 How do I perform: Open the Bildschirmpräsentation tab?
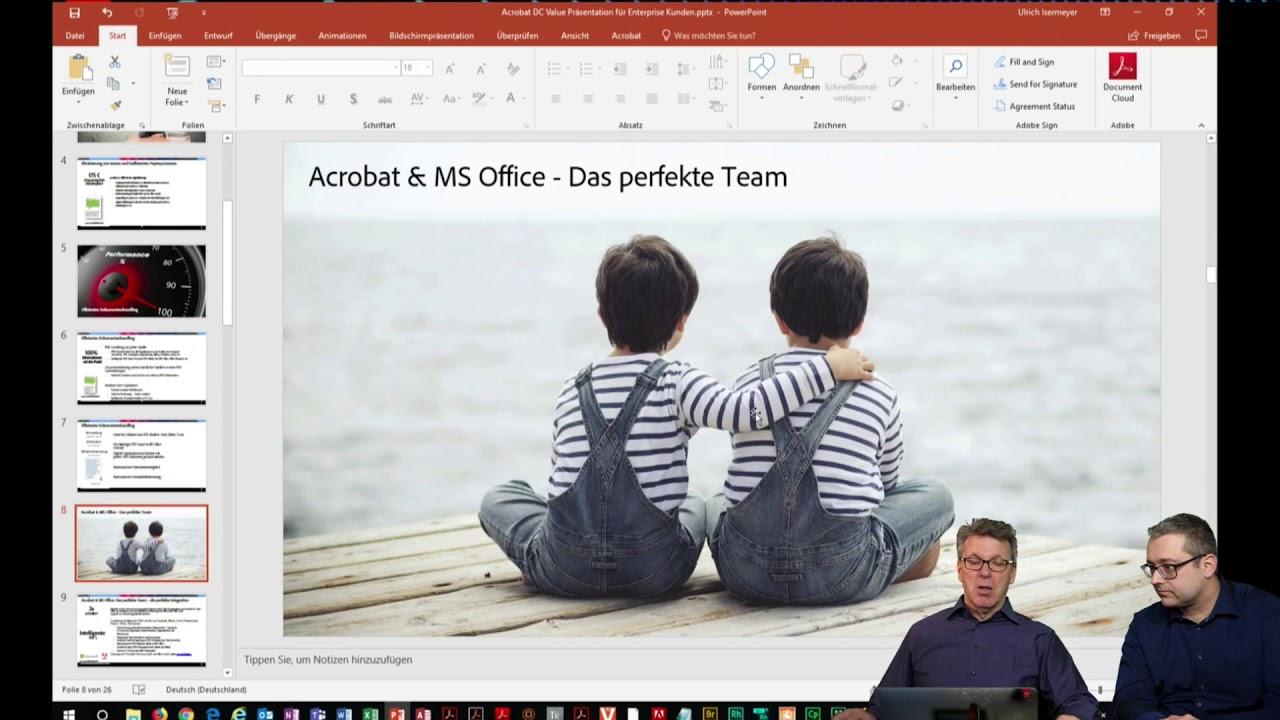[x=431, y=35]
